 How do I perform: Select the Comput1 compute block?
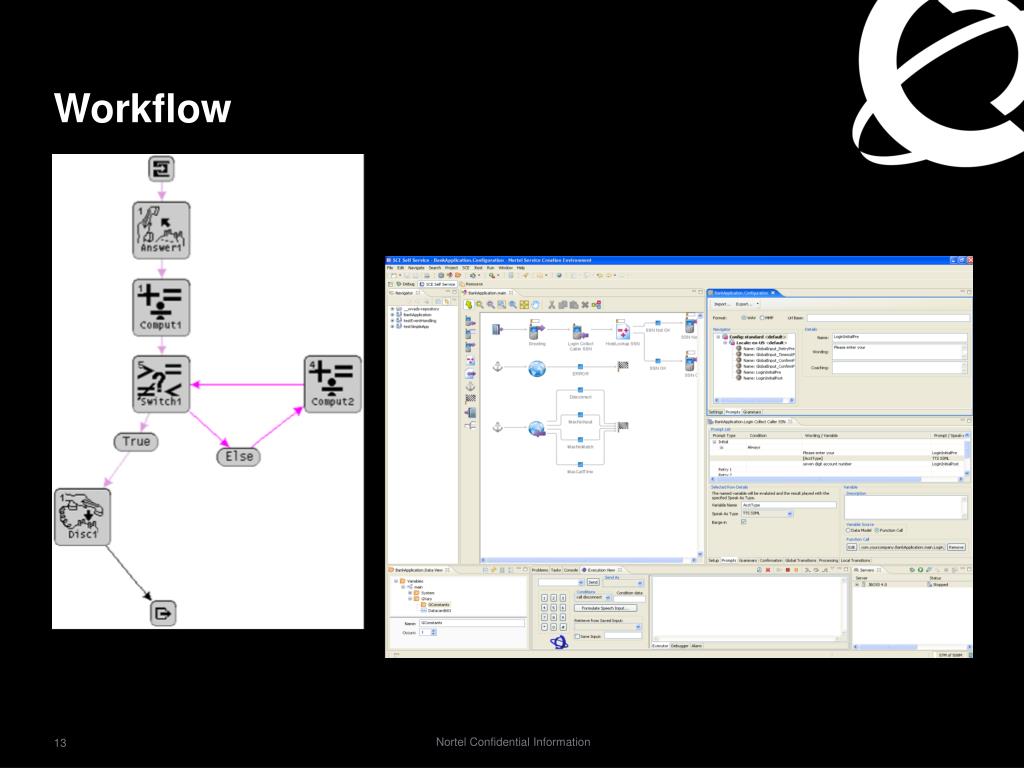pyautogui.click(x=161, y=308)
